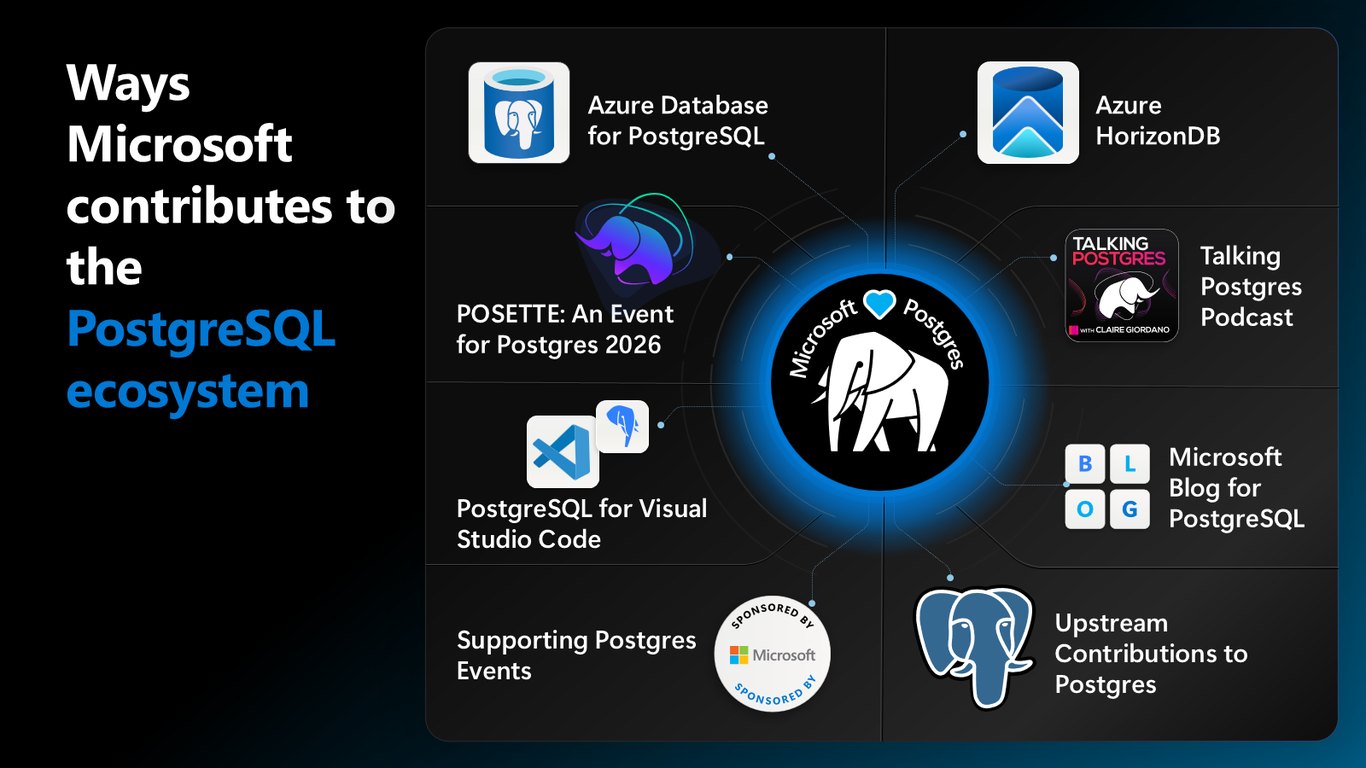The width and height of the screenshot is (1366, 768).
Task: Select 'PostgreSQL for Visual Studio Code' text
Action: [582, 523]
